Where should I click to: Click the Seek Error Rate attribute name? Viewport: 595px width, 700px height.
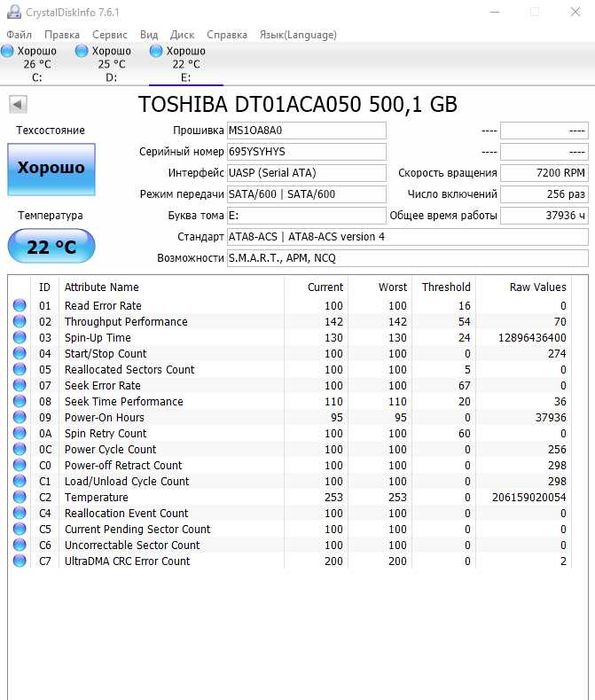[103, 386]
